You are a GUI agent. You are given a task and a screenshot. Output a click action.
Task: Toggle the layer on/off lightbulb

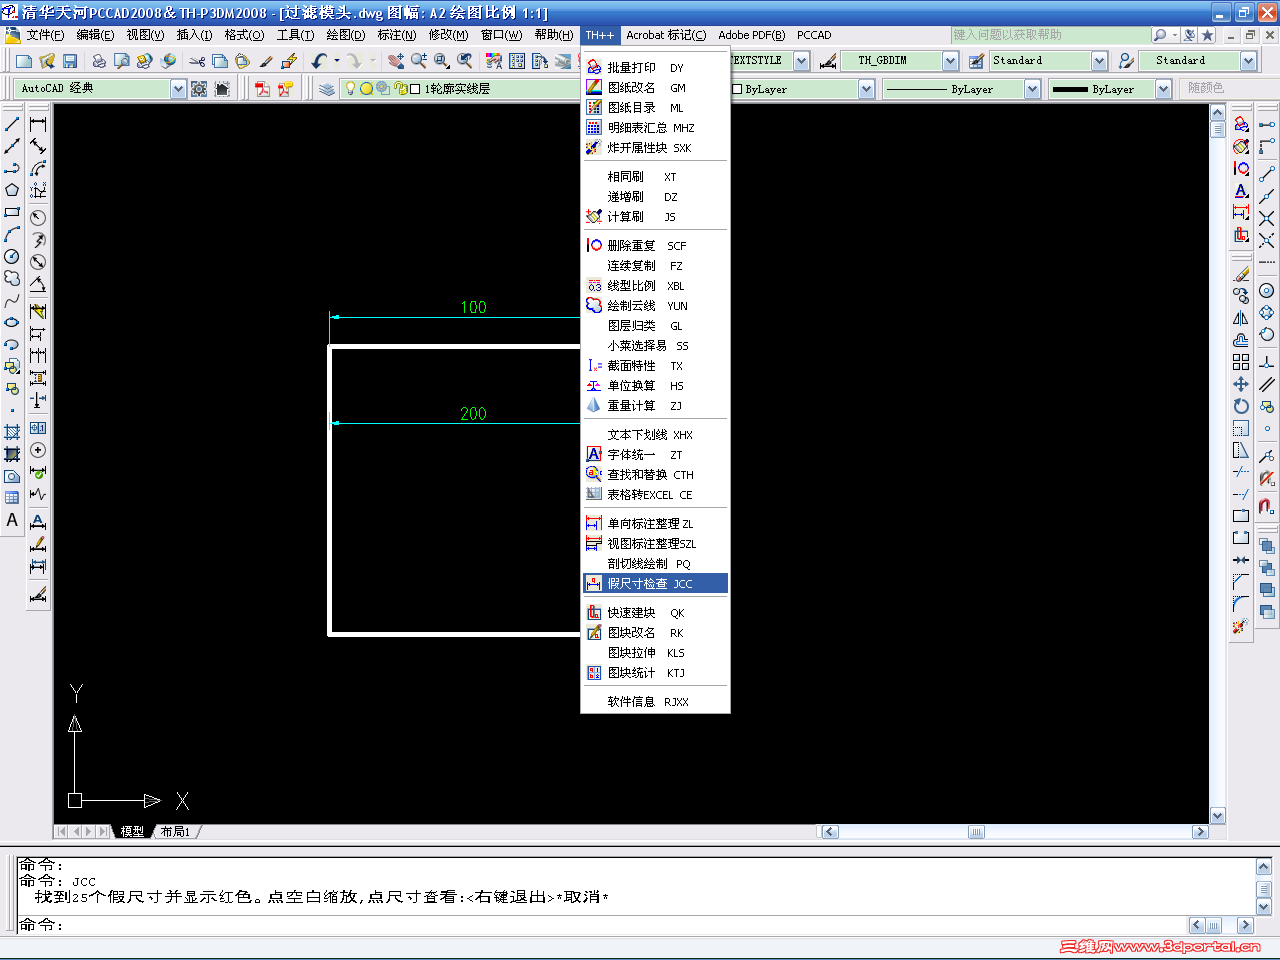pyautogui.click(x=350, y=89)
